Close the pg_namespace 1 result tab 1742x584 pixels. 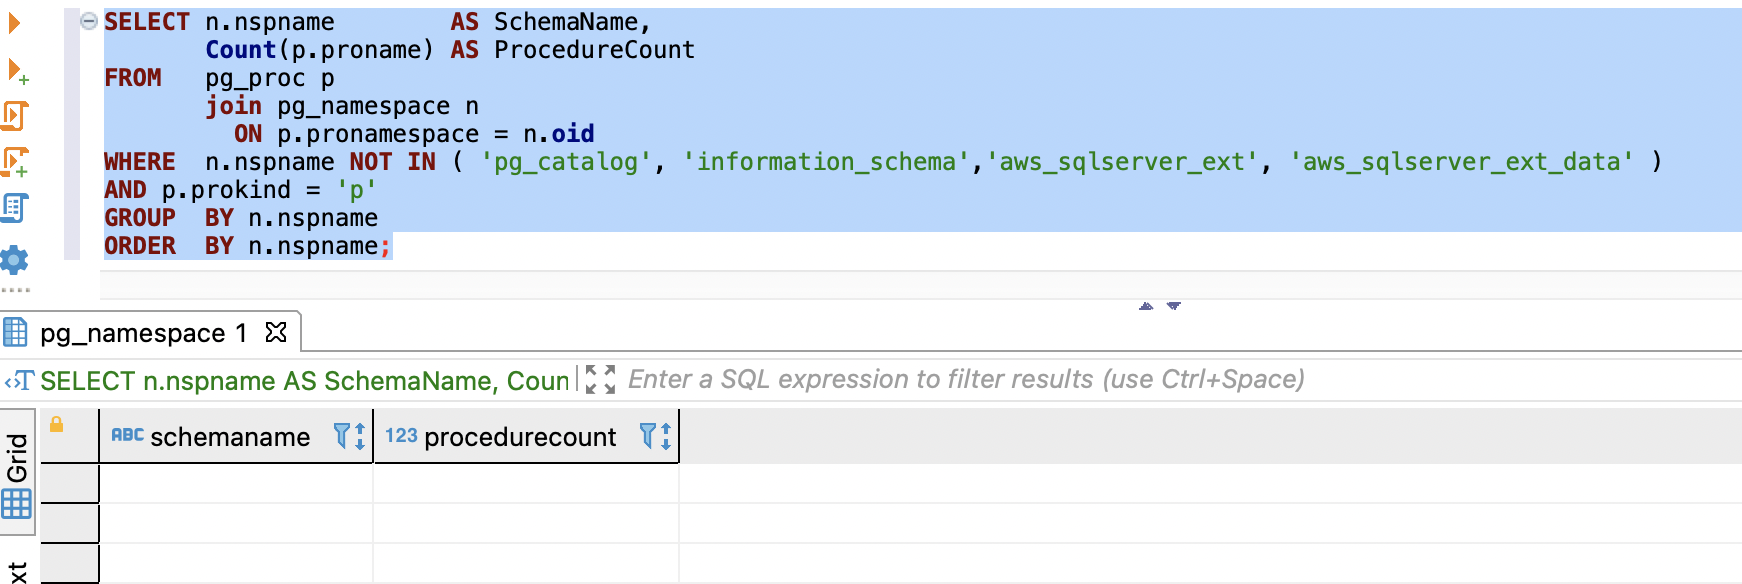point(276,332)
